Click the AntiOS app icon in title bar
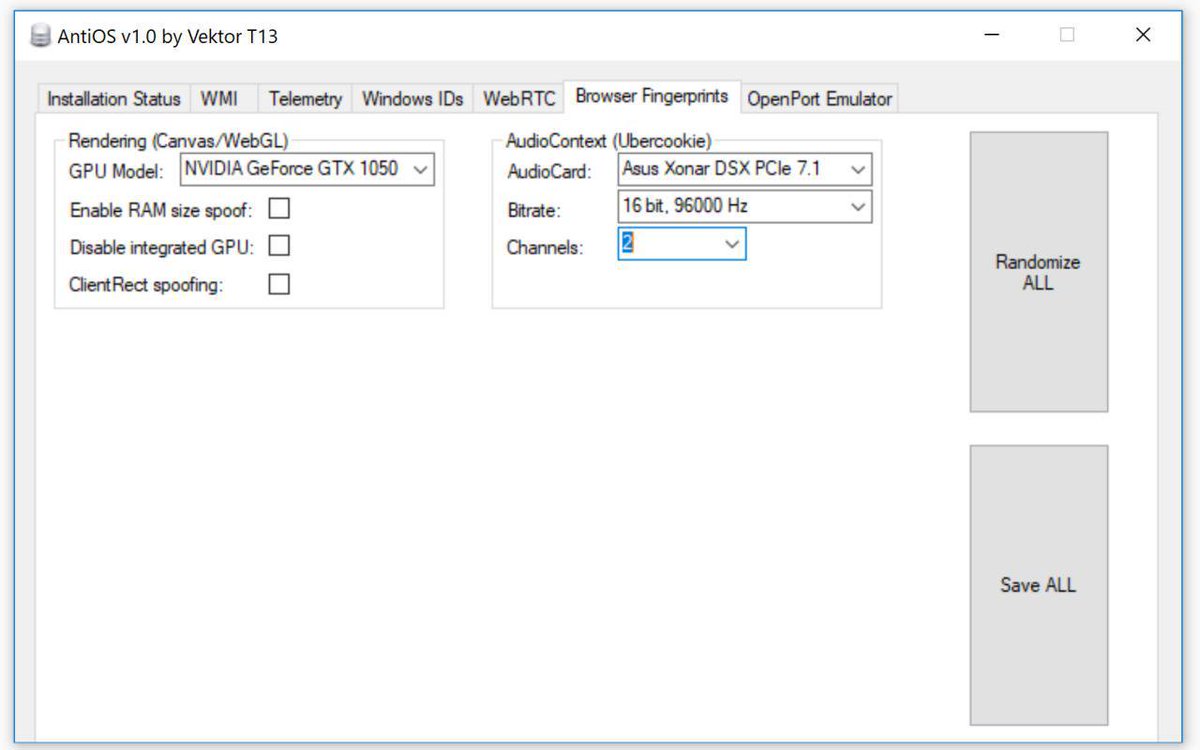The width and height of the screenshot is (1200, 750). pos(40,37)
